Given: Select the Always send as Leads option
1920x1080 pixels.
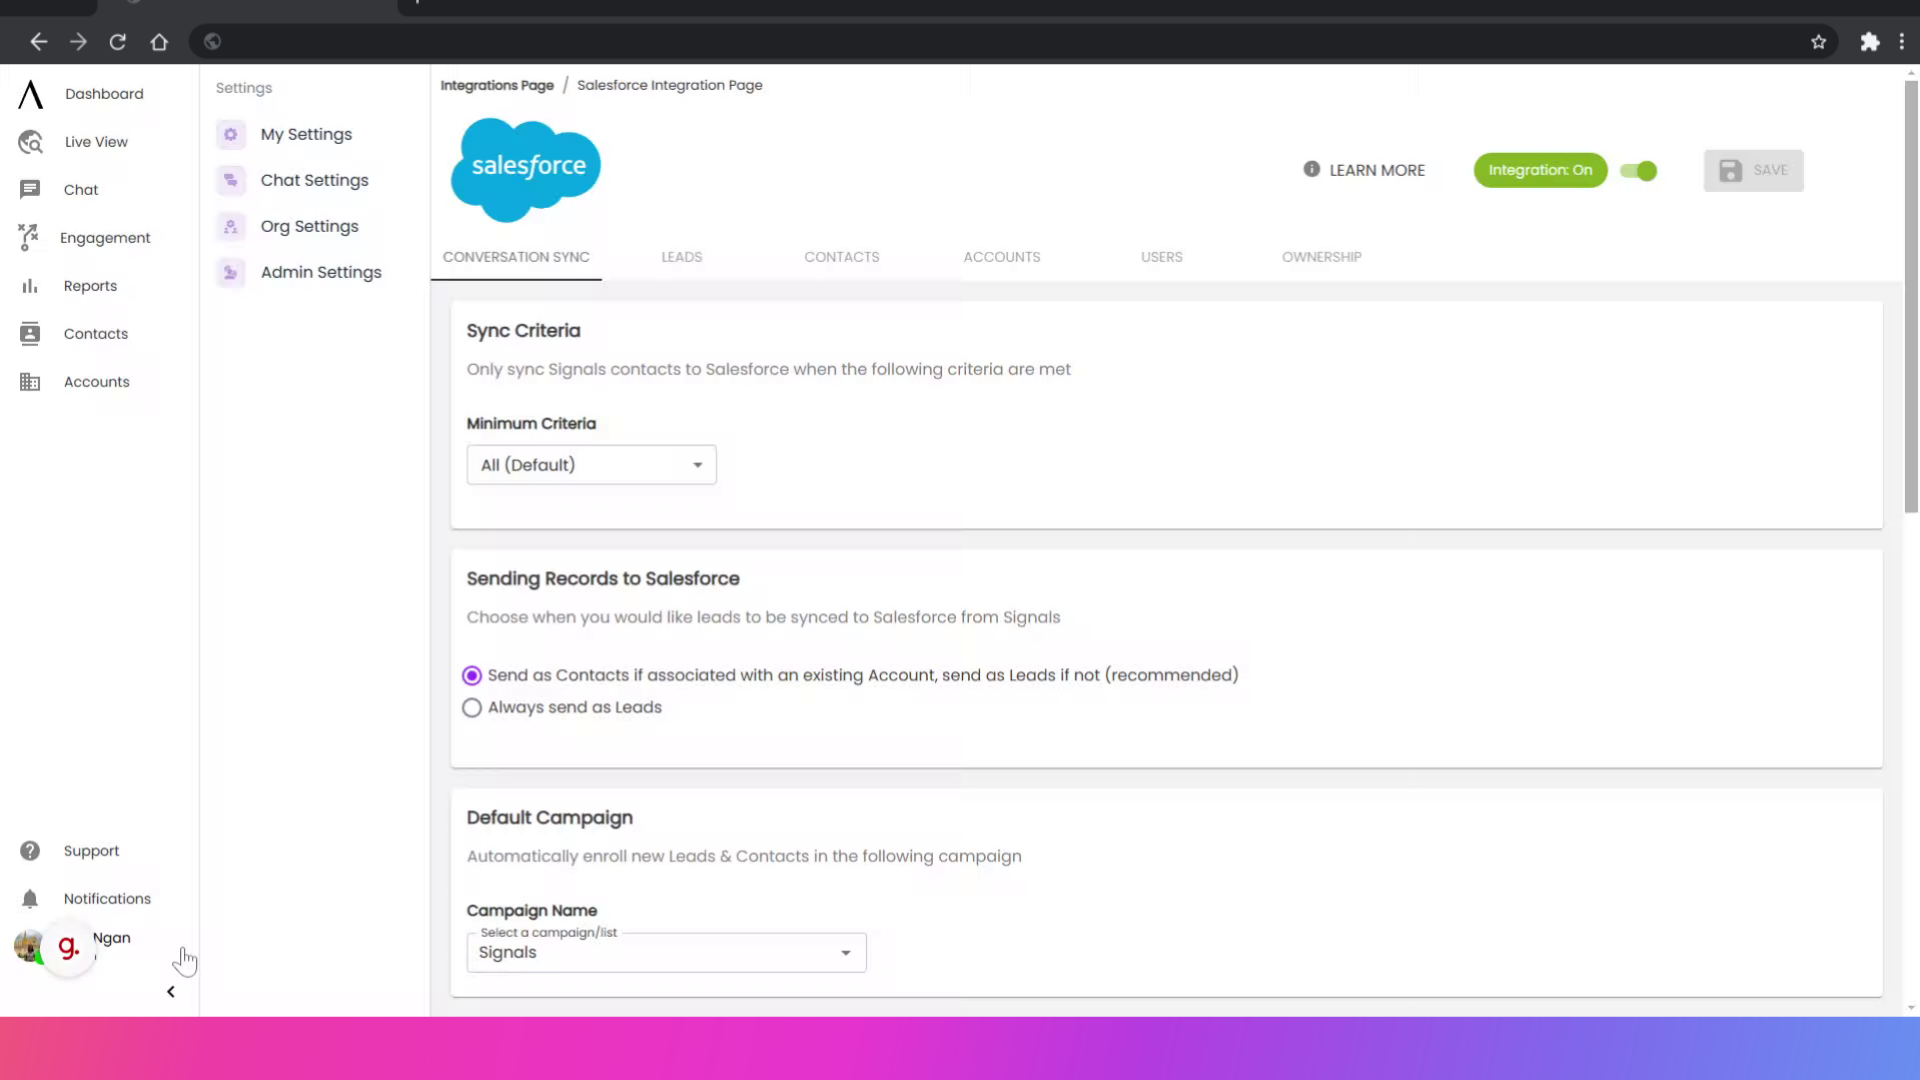Looking at the screenshot, I should coord(471,707).
